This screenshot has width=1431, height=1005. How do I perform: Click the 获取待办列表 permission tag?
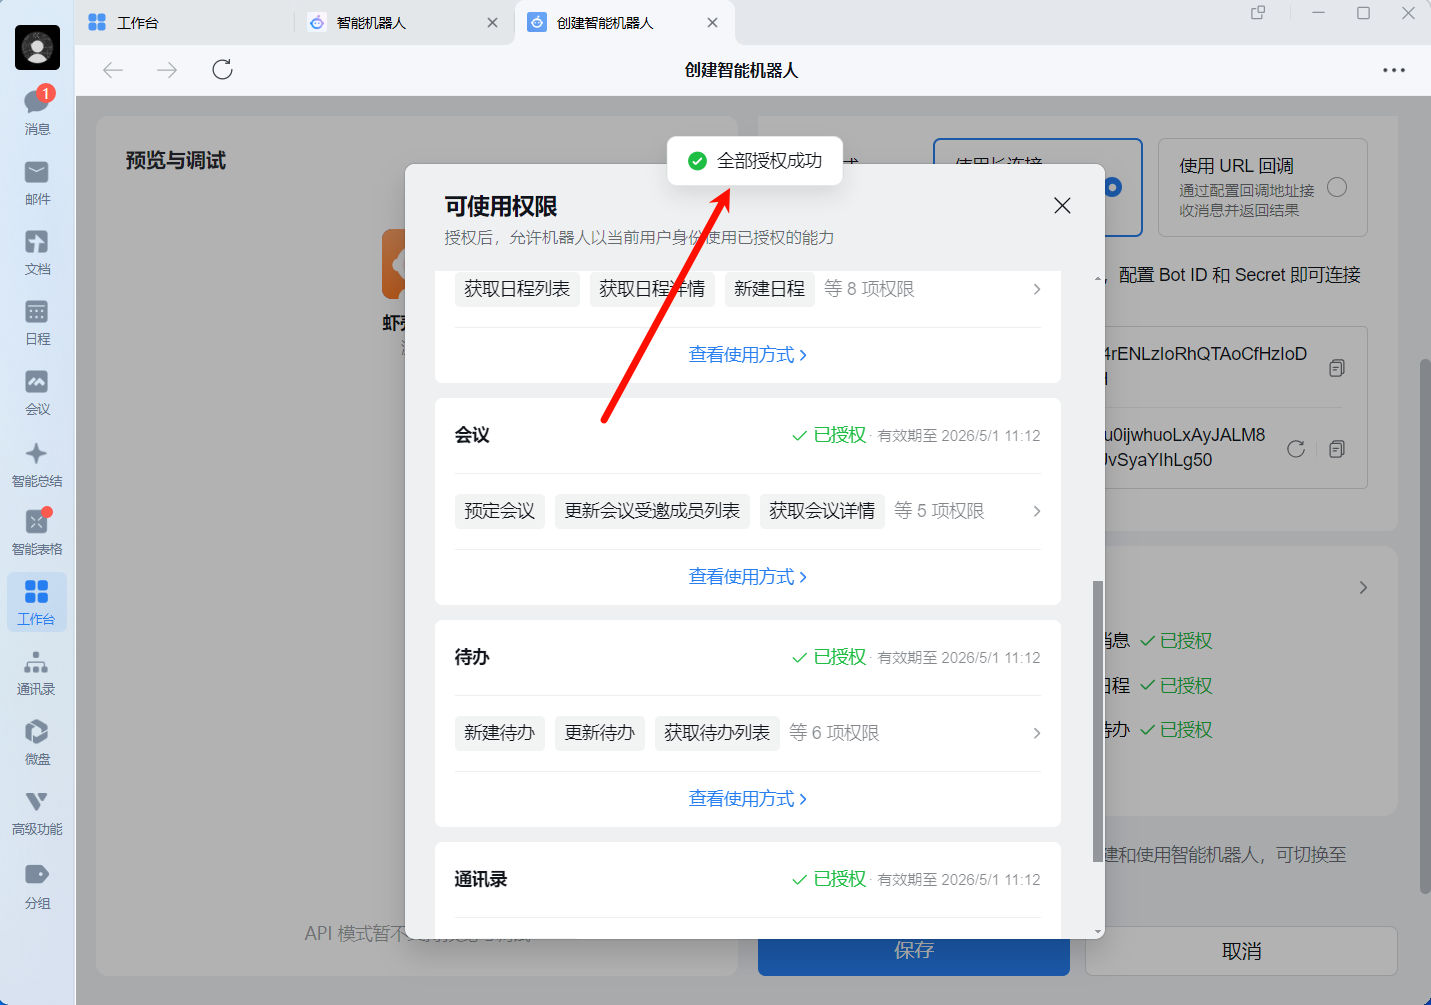tap(717, 733)
